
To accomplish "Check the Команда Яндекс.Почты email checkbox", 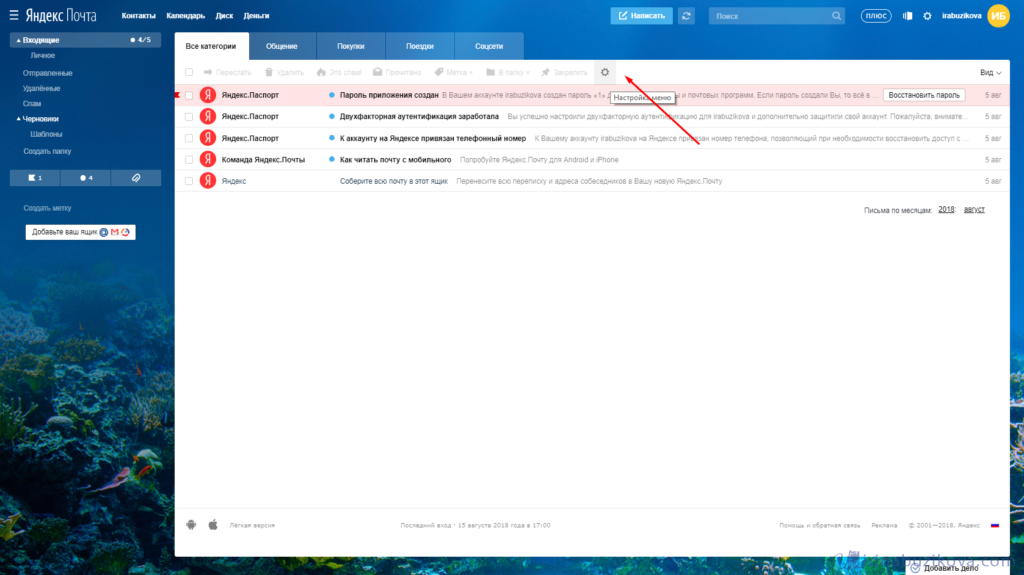I will pyautogui.click(x=189, y=159).
